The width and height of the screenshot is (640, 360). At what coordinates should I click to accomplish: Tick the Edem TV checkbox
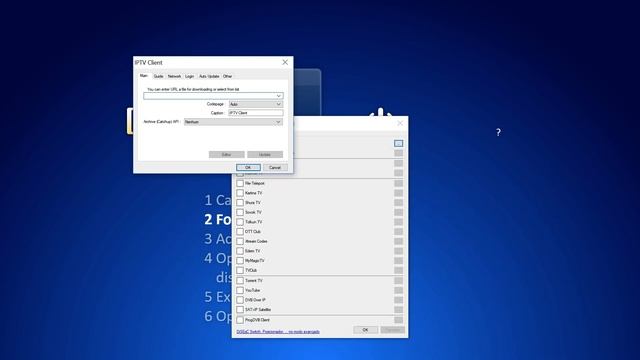point(240,251)
